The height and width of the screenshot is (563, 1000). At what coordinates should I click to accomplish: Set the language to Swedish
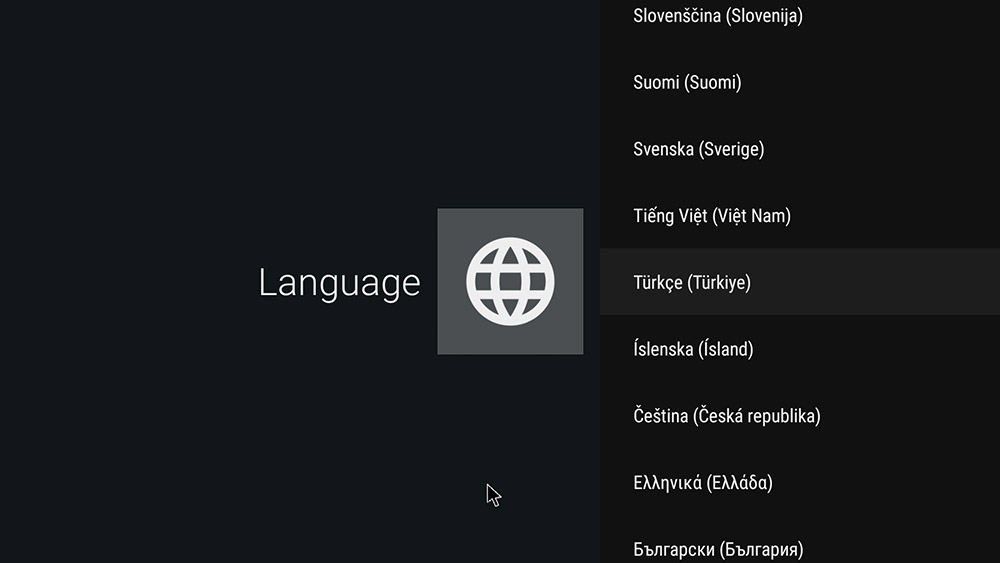pos(698,150)
